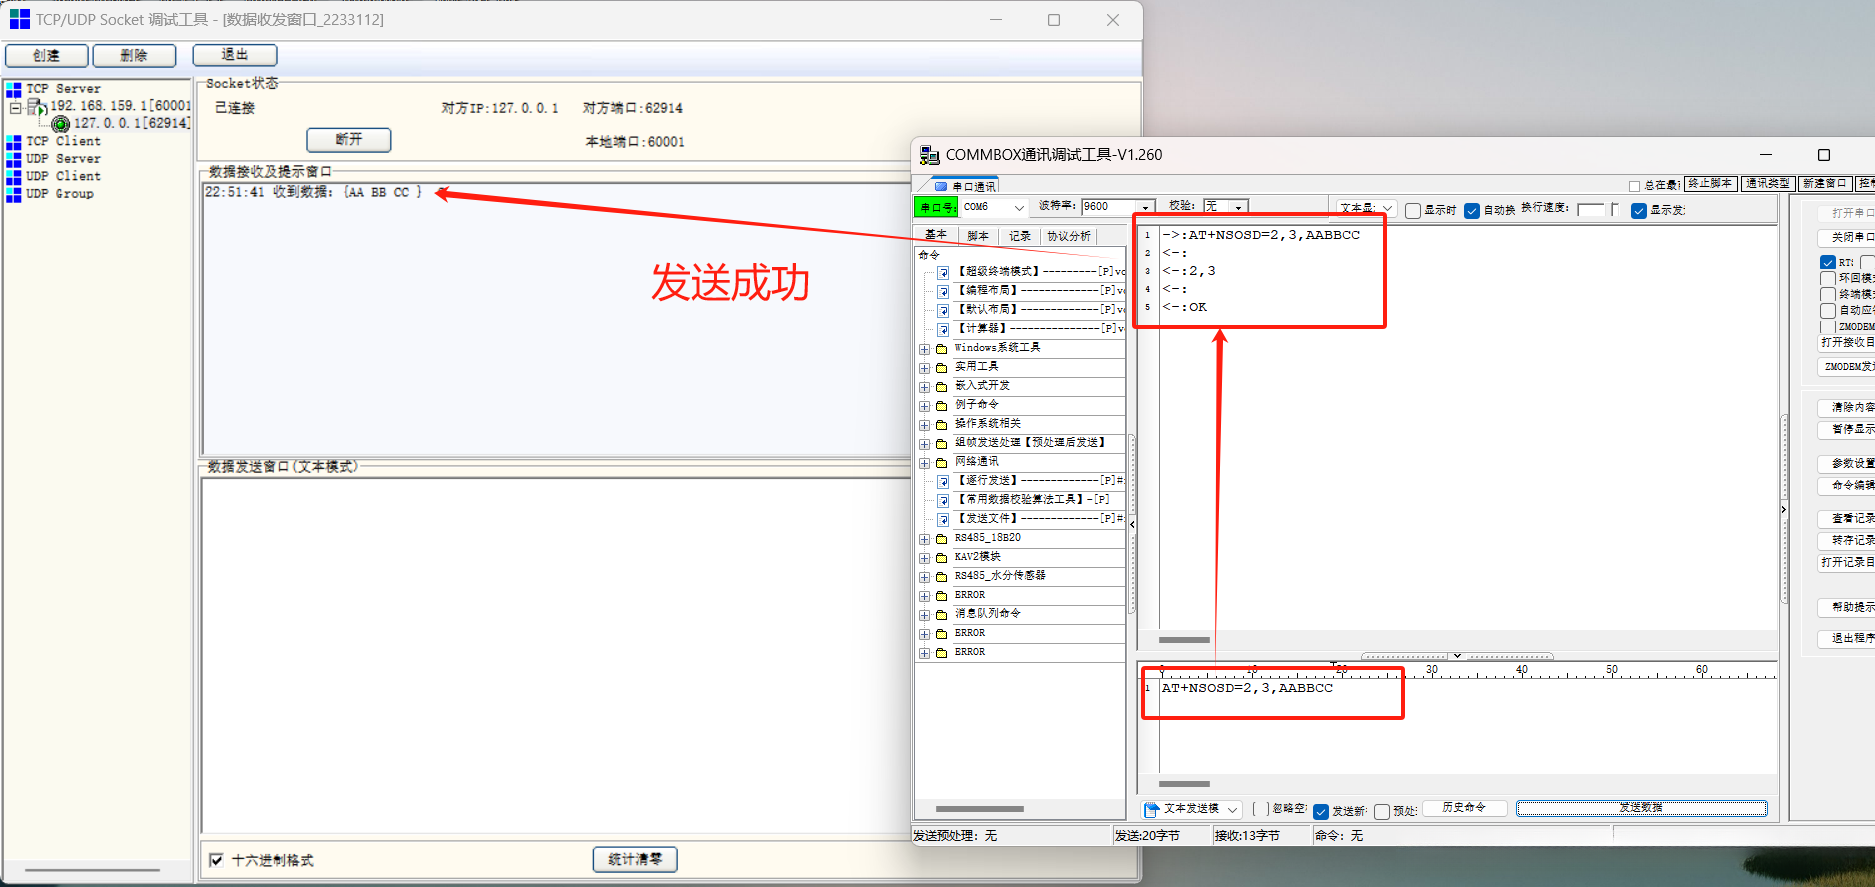The height and width of the screenshot is (887, 1875).
Task: Click 退出 button in Socket tool
Action: click(235, 55)
